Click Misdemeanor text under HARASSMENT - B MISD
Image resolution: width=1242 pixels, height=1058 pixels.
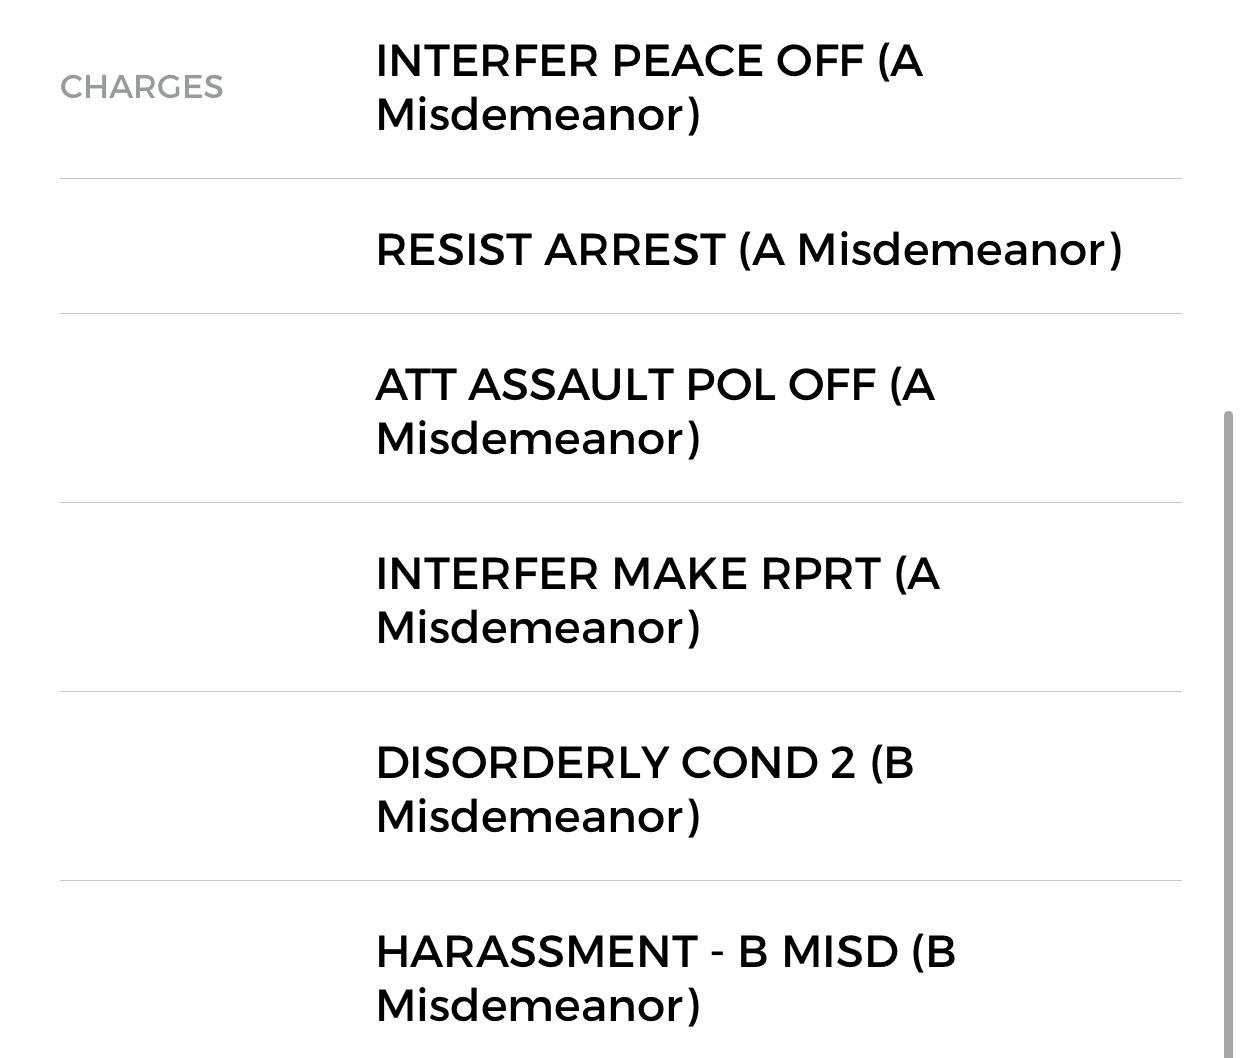pyautogui.click(x=537, y=1006)
